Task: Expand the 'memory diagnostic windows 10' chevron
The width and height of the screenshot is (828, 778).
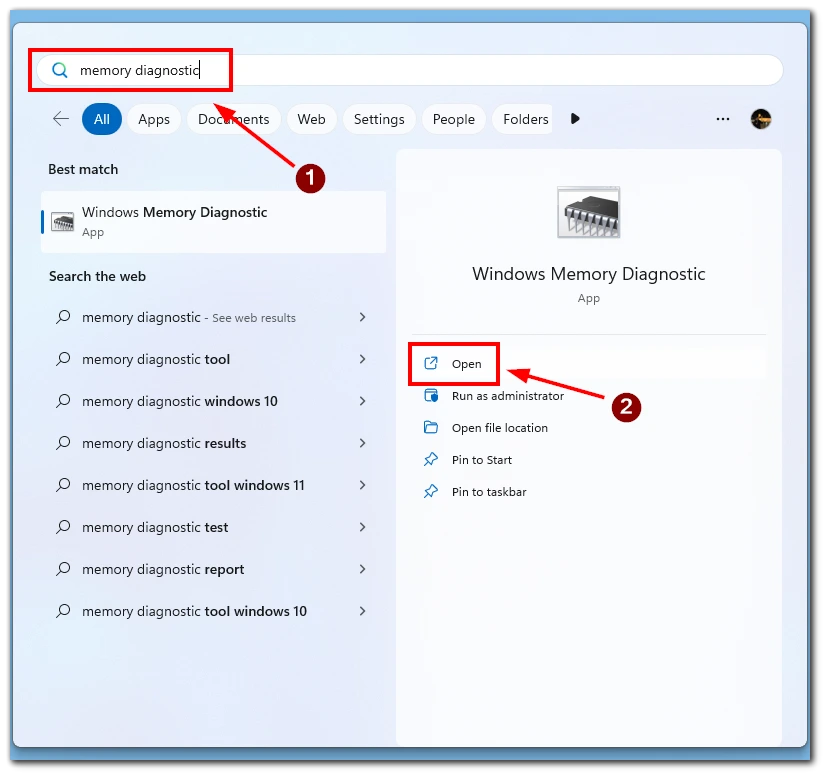Action: 362,401
